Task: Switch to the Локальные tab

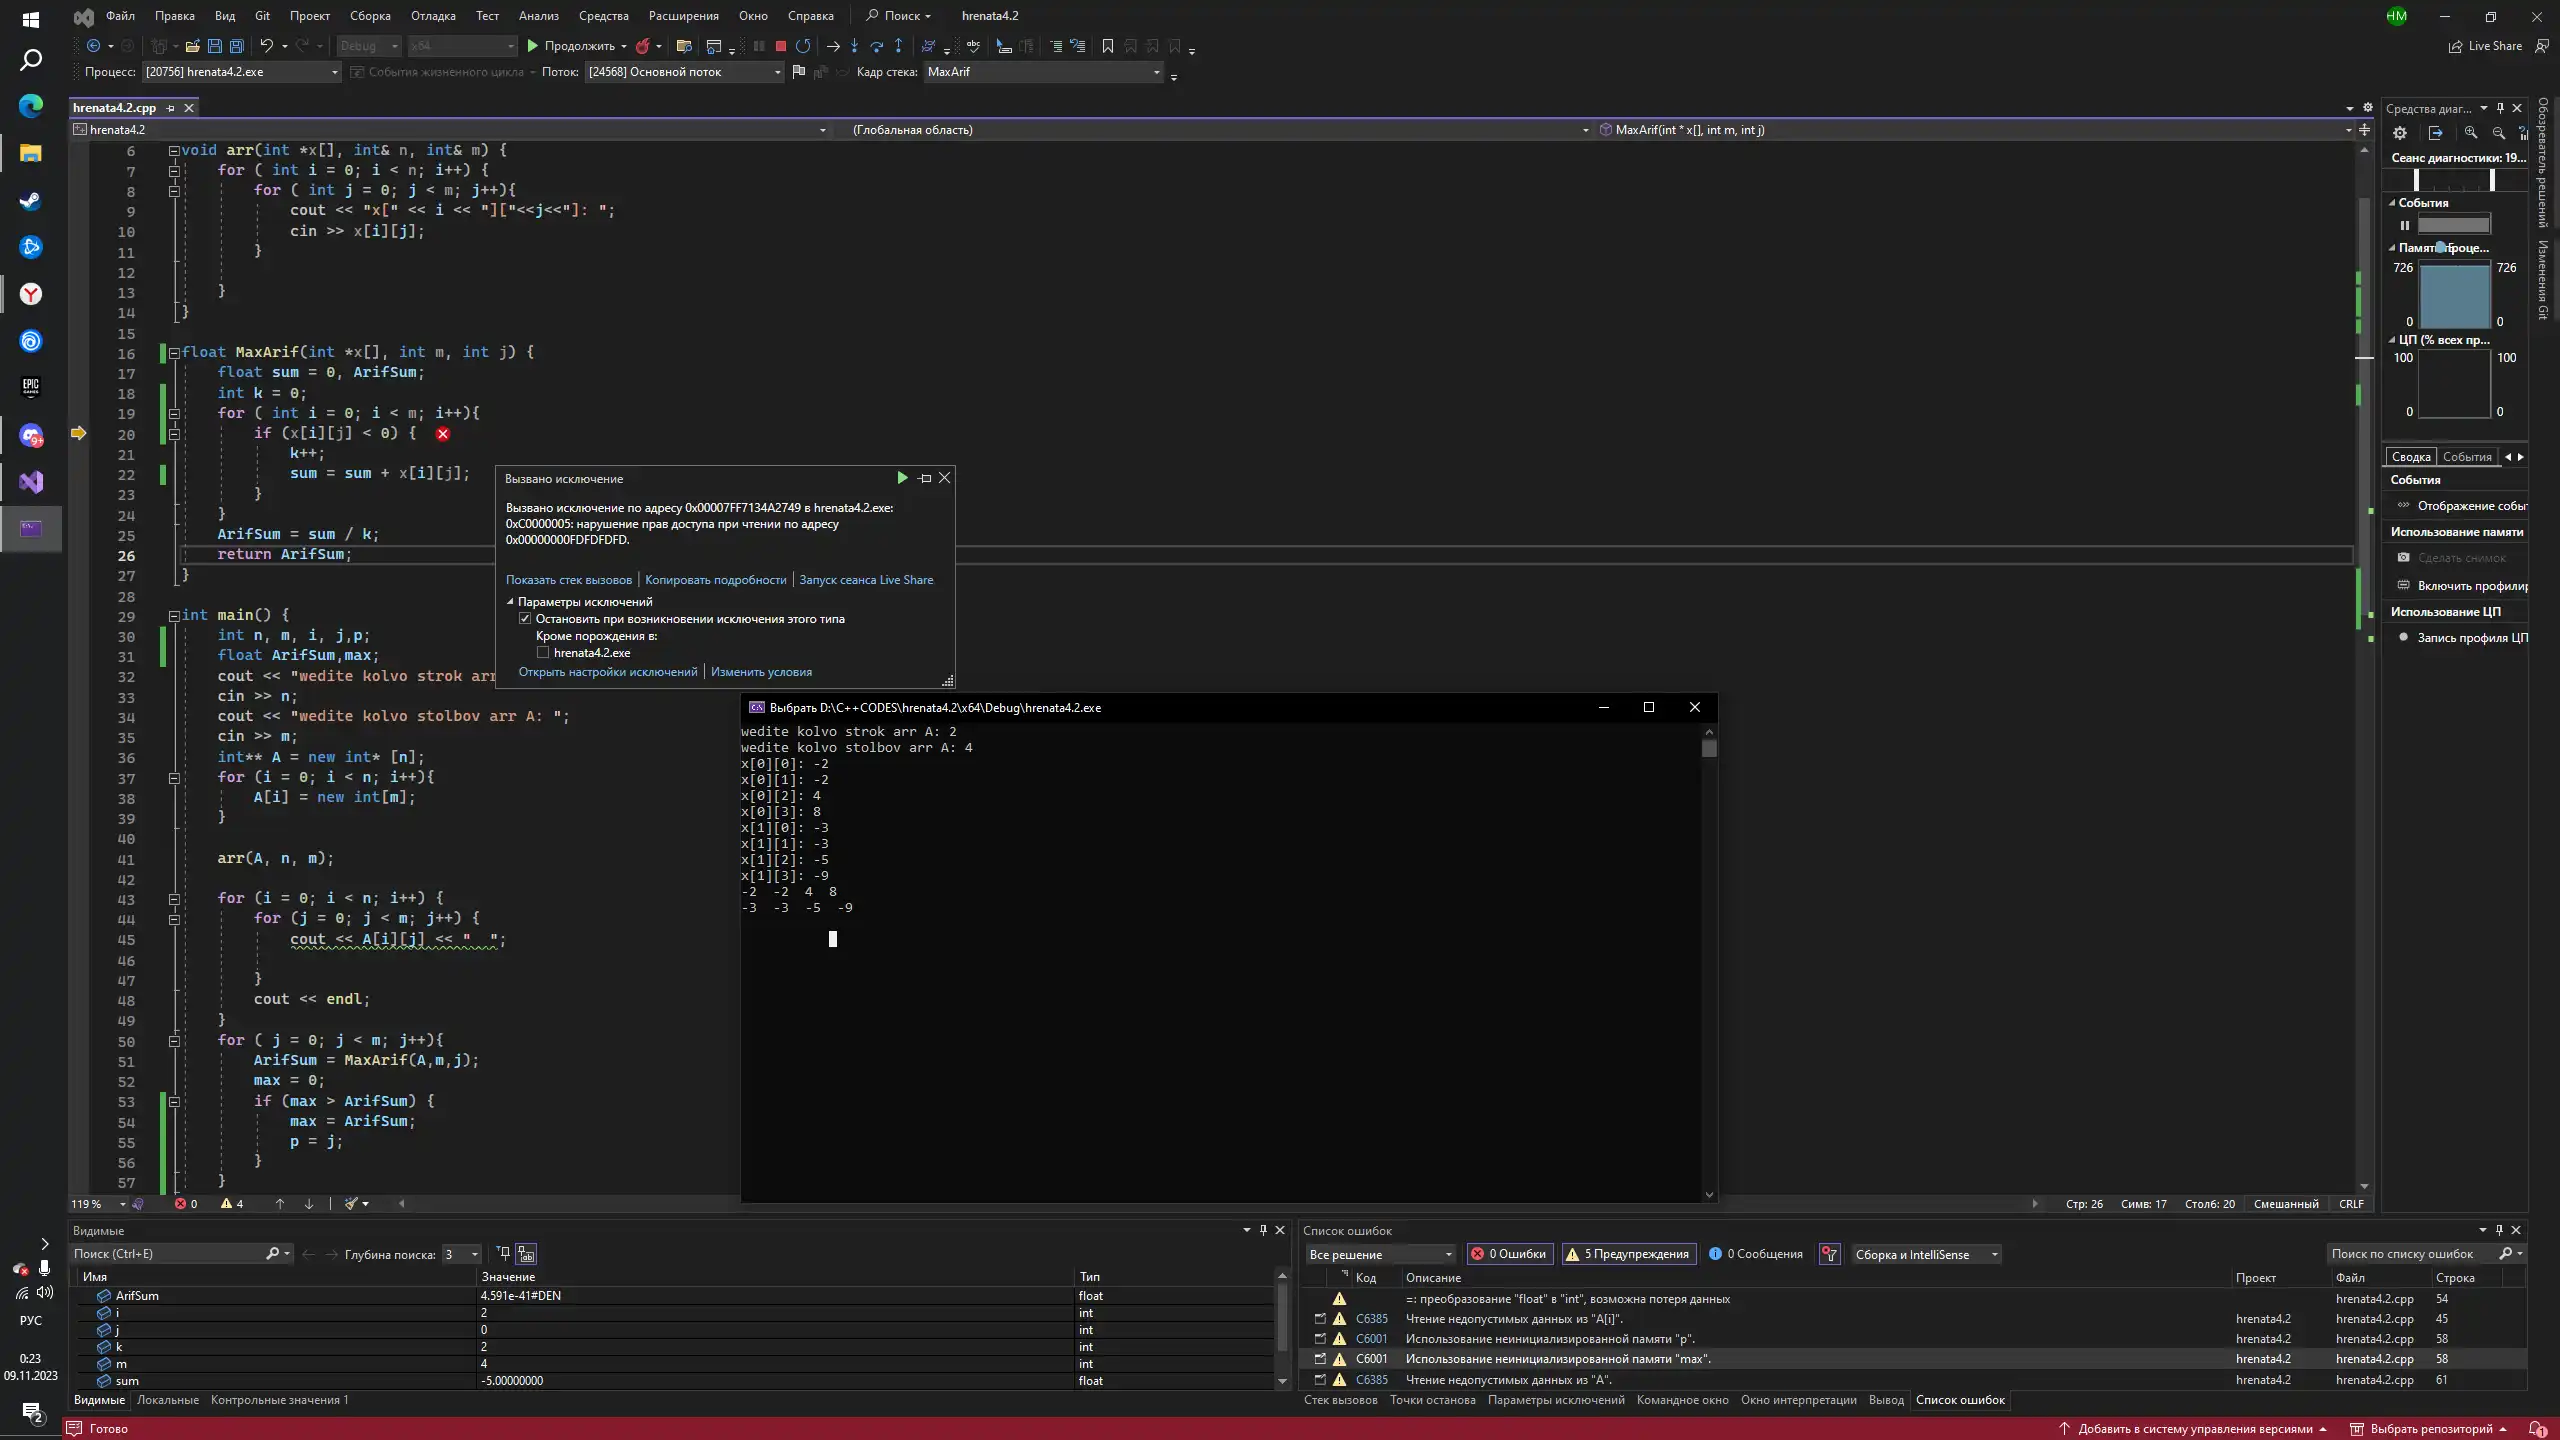Action: (x=168, y=1400)
